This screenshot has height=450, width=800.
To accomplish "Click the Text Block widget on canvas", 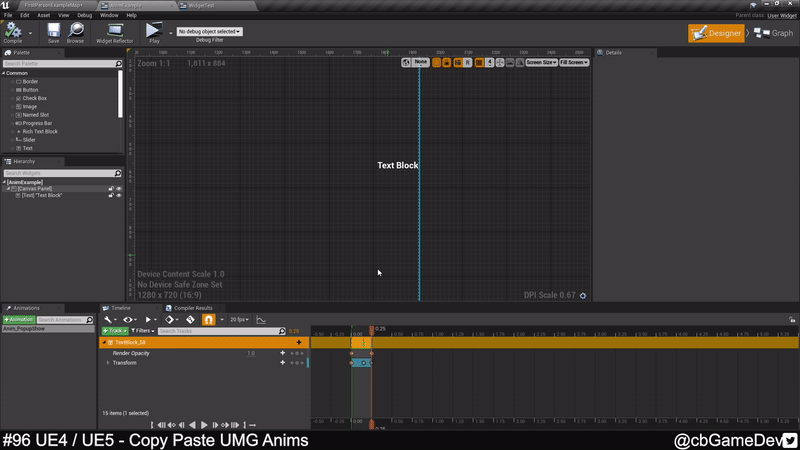I will pyautogui.click(x=397, y=165).
